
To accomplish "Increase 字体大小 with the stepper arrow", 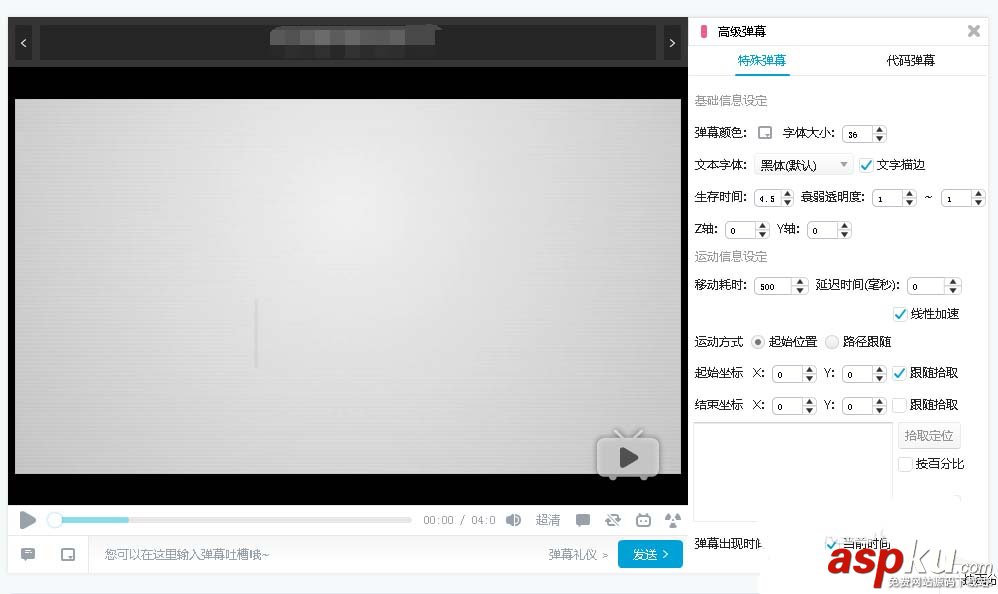I will point(879,129).
